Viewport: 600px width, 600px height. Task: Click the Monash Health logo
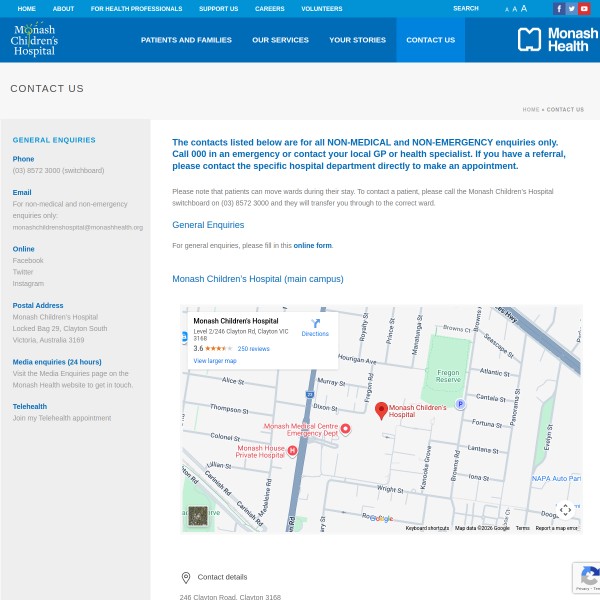[x=557, y=40]
